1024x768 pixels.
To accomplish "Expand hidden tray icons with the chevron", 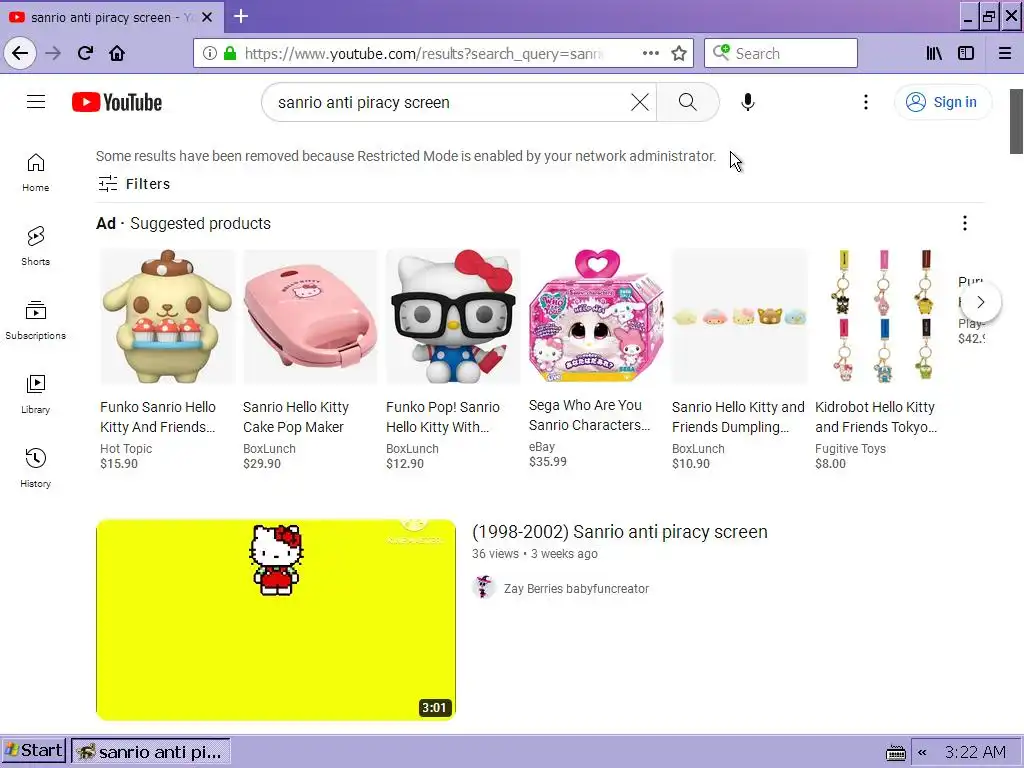I will [x=922, y=752].
